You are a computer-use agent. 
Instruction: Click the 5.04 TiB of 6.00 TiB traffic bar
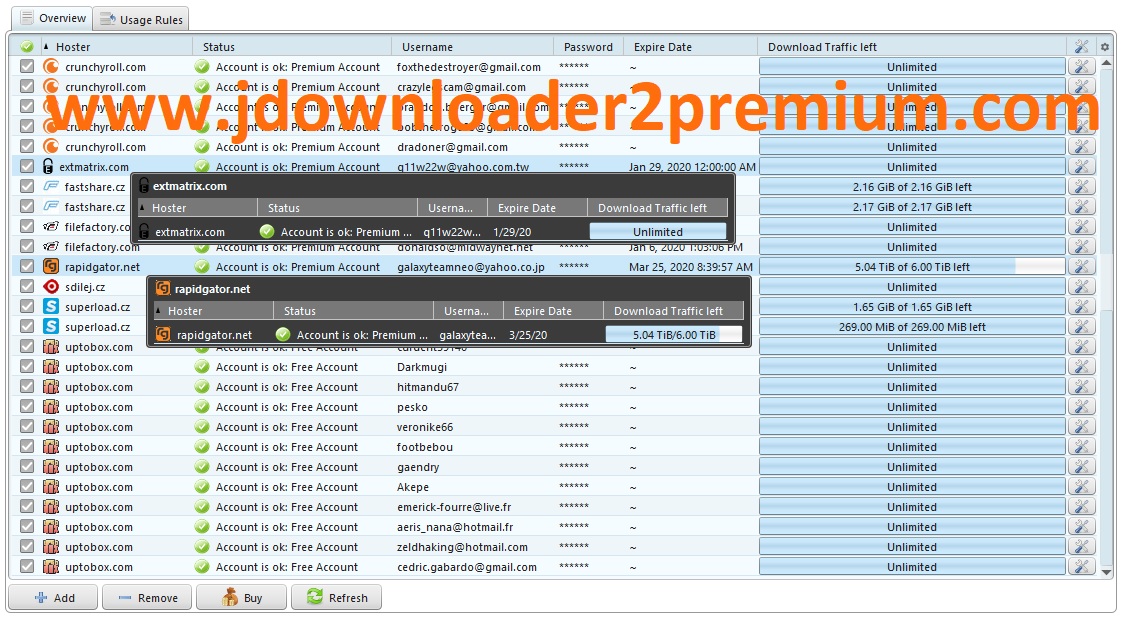pyautogui.click(x=912, y=267)
